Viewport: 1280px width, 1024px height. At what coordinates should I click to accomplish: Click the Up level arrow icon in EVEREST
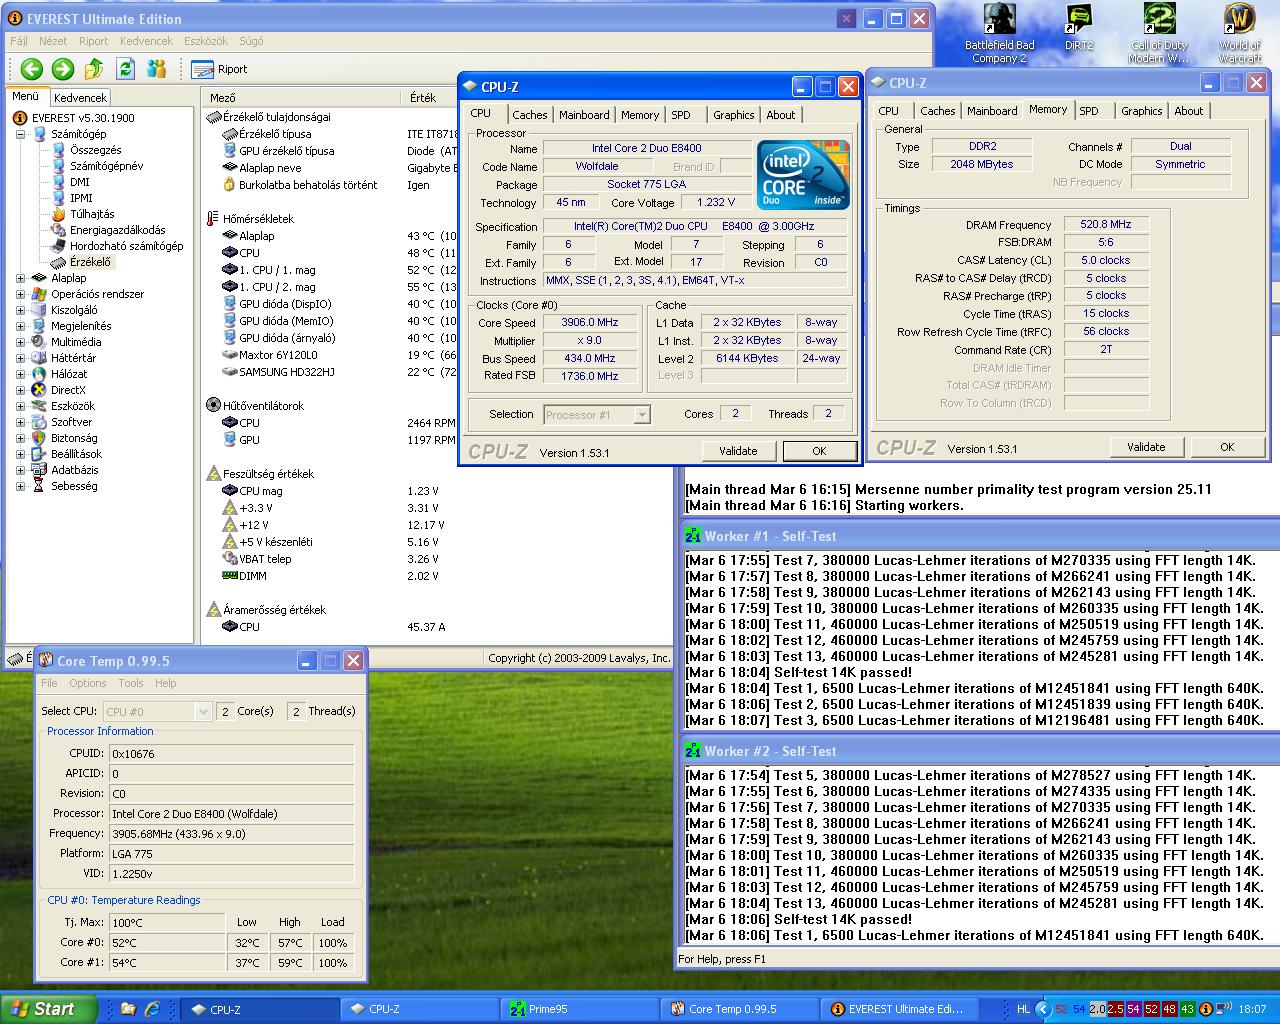point(94,69)
